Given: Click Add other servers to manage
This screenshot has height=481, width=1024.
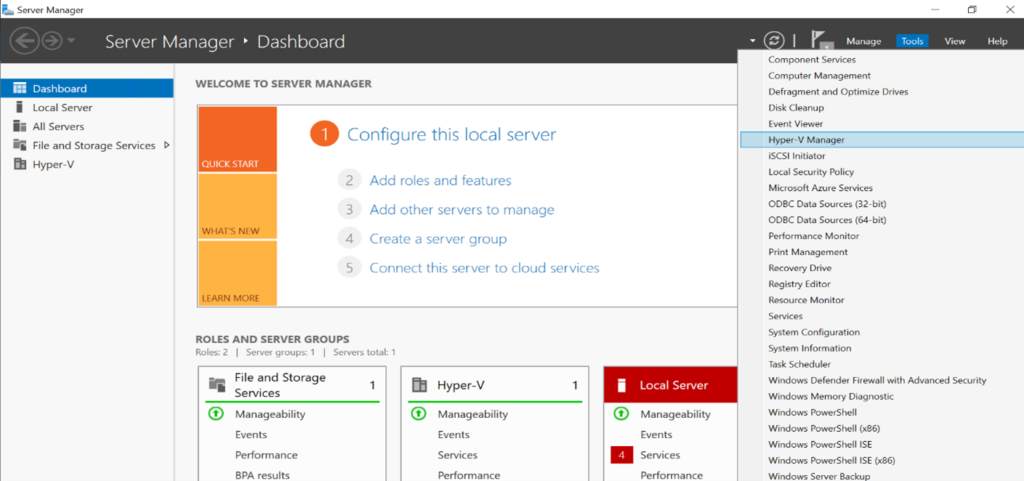Looking at the screenshot, I should click(x=462, y=209).
